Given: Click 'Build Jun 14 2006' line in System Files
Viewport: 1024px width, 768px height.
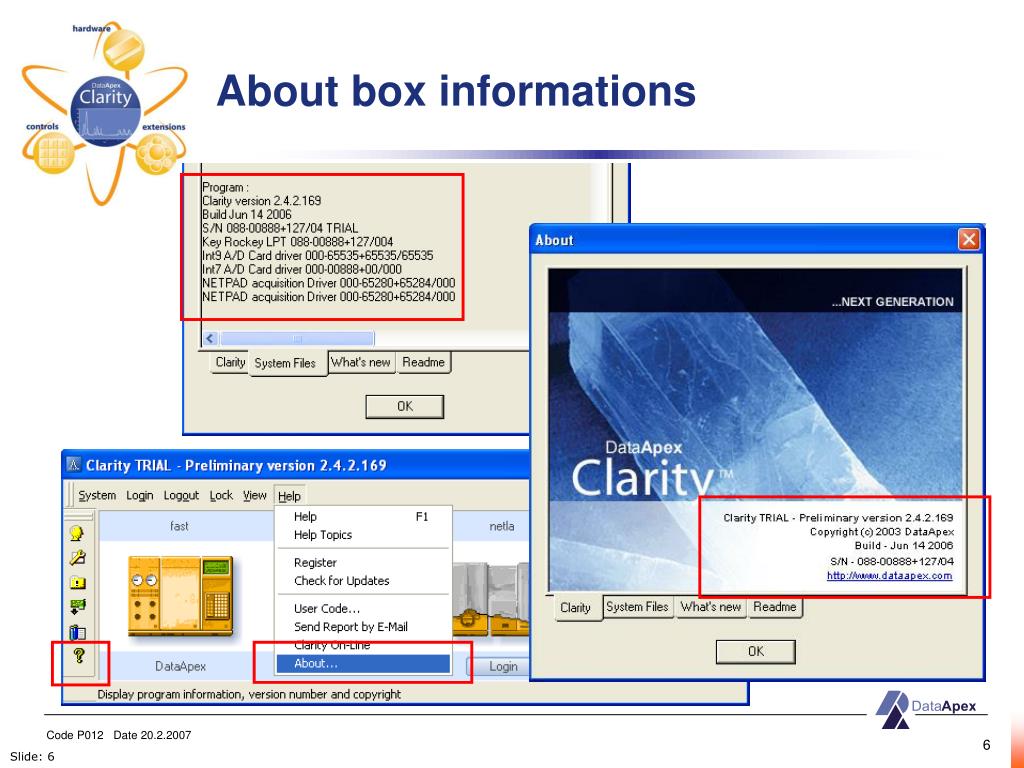Looking at the screenshot, I should pos(247,215).
